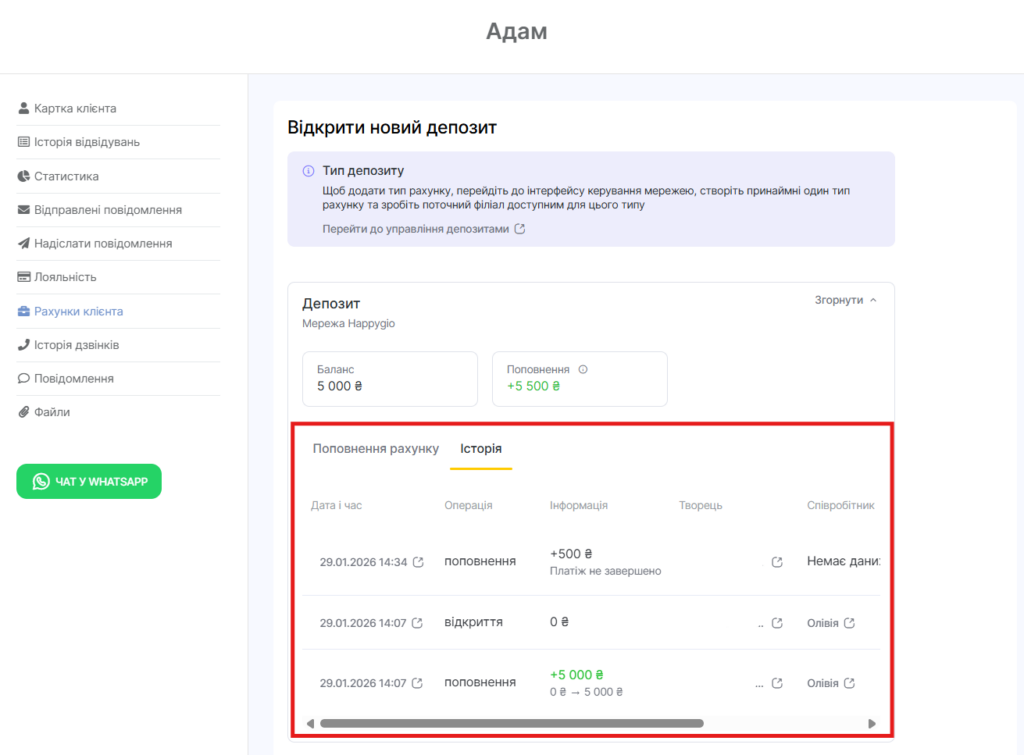Screen dimensions: 1024x755
Task: Click external link icon next to Олівія in відкриття row
Action: tap(849, 623)
